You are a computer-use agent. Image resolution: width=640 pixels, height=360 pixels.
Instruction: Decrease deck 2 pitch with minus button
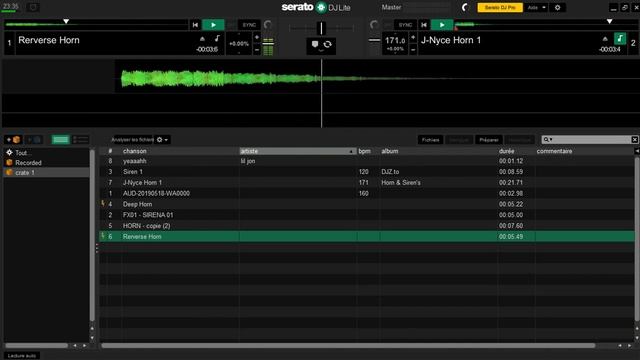pos(413,50)
